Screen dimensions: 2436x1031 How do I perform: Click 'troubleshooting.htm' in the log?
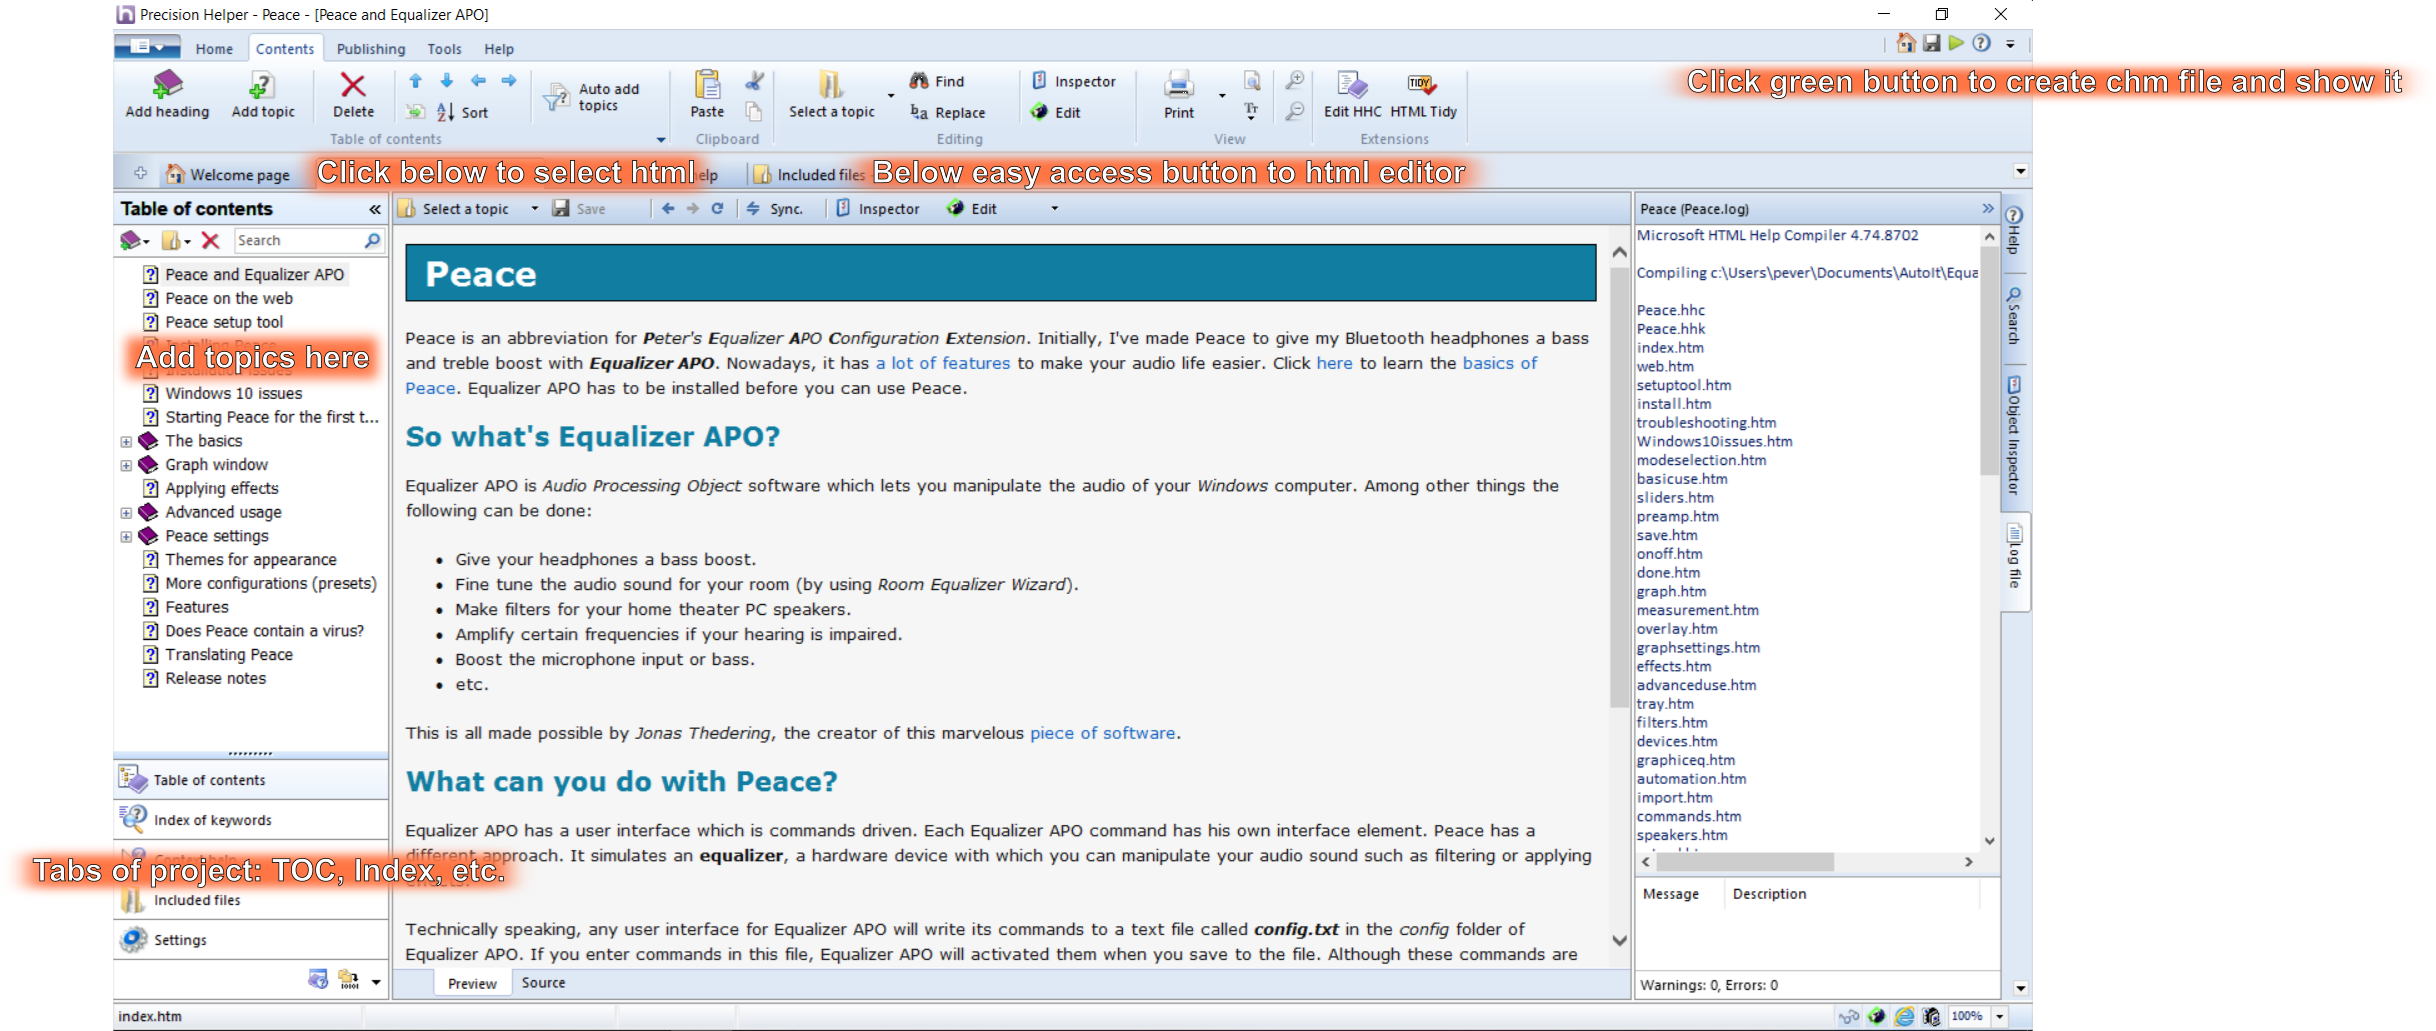coord(1706,423)
